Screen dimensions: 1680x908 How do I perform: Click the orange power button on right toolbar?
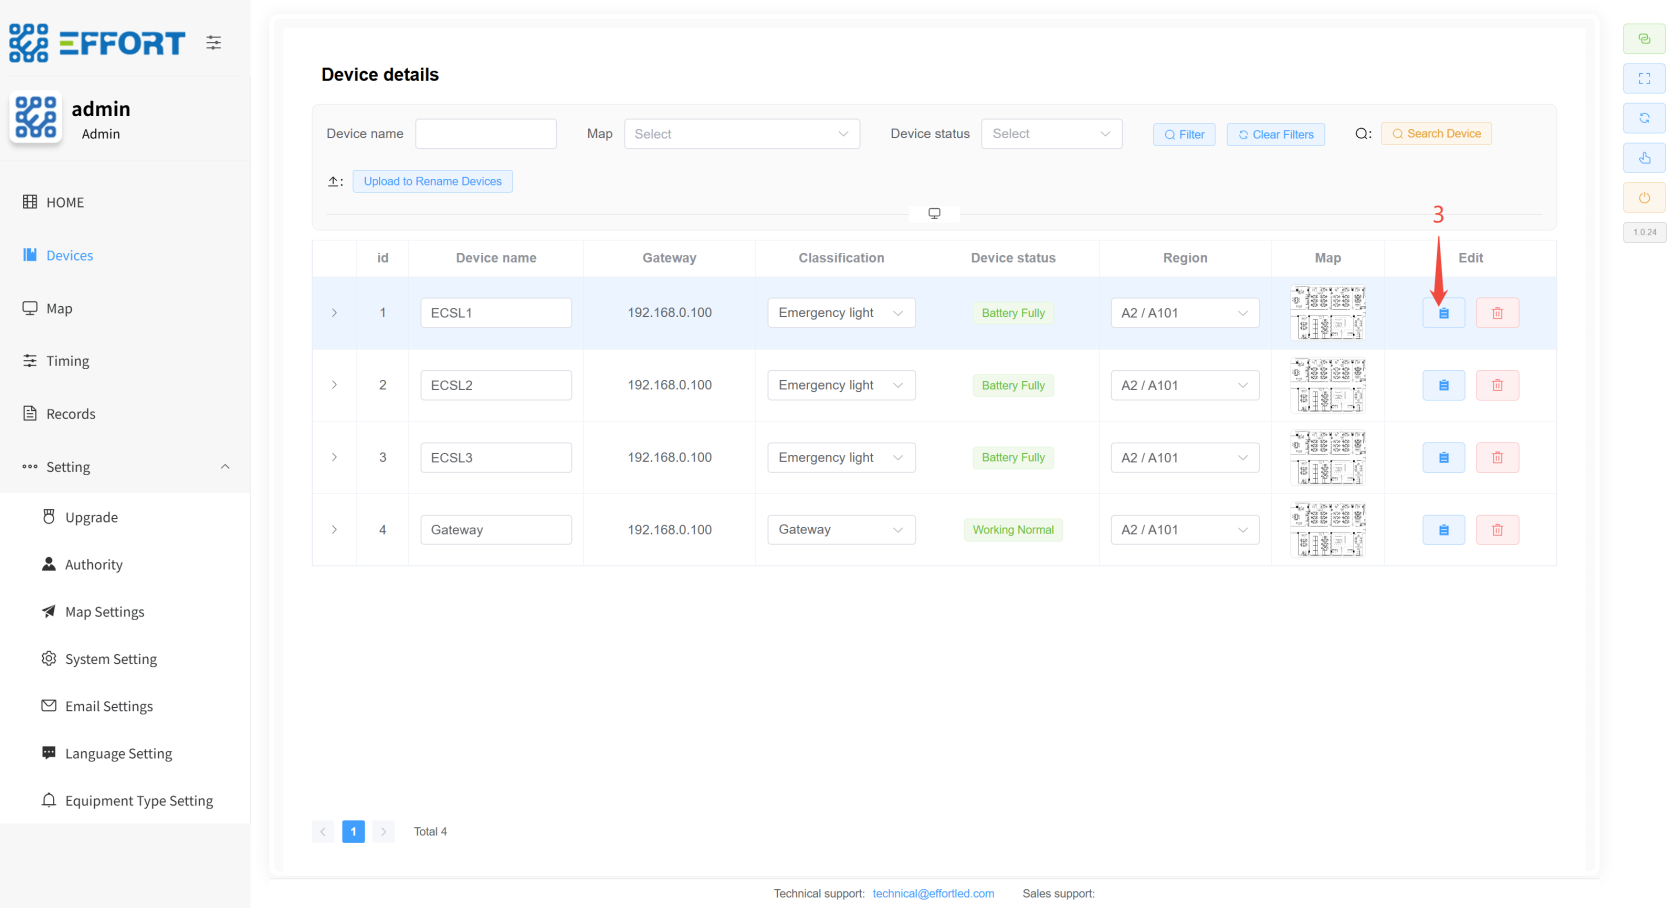pos(1644,198)
